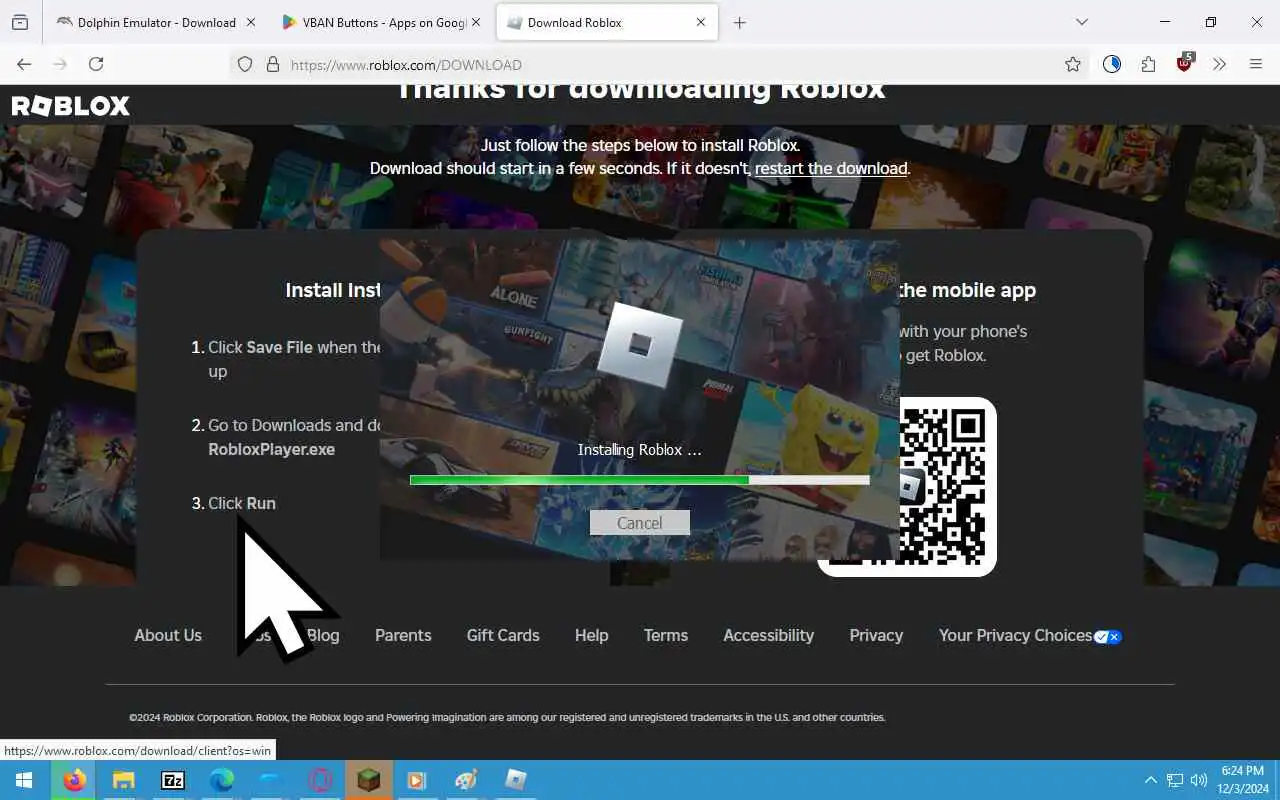Click the Roblox installer logo
Image resolution: width=1280 pixels, height=800 pixels.
[640, 346]
